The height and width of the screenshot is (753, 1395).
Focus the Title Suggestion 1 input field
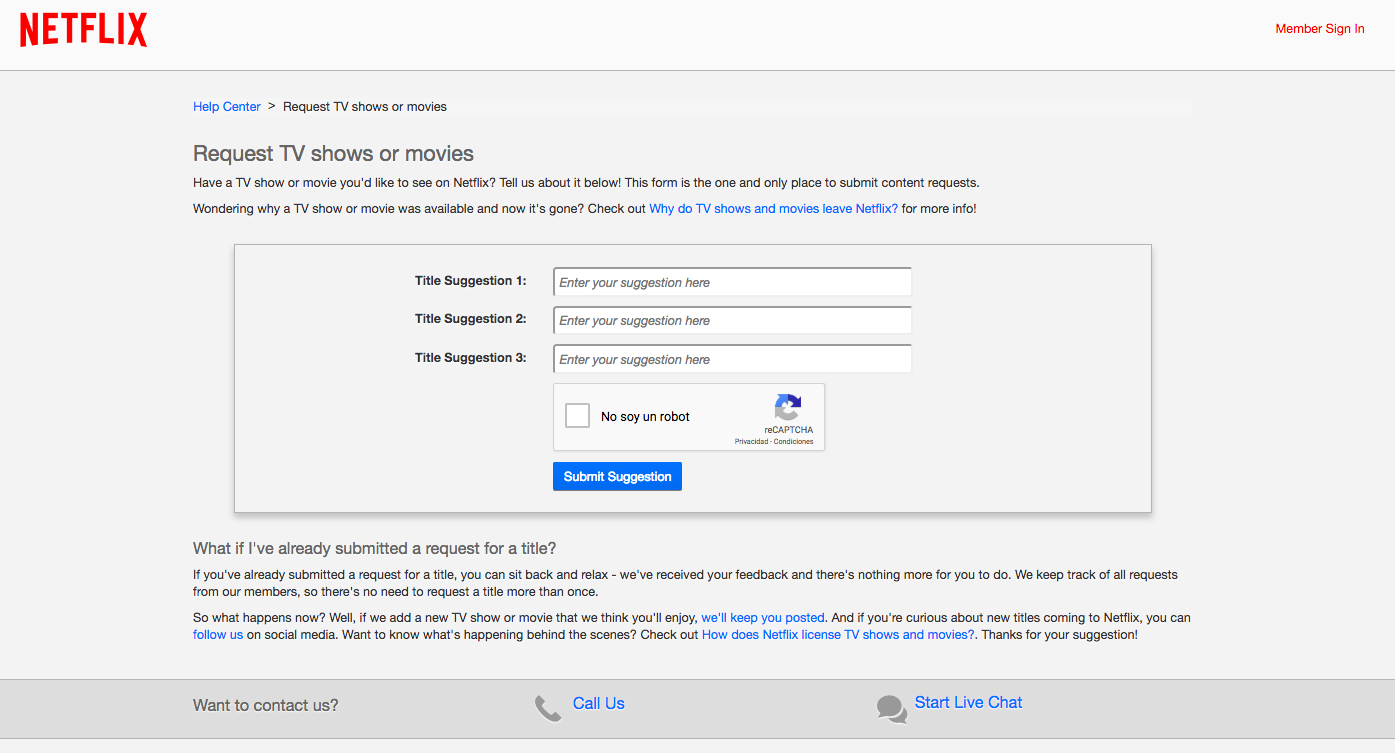732,283
